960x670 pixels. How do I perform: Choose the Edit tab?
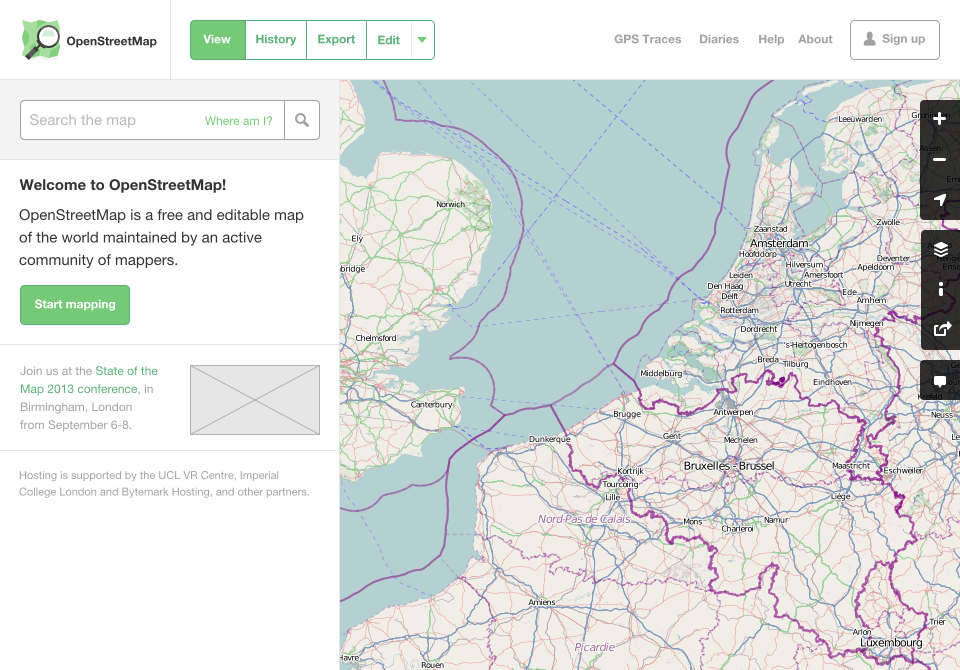point(389,40)
